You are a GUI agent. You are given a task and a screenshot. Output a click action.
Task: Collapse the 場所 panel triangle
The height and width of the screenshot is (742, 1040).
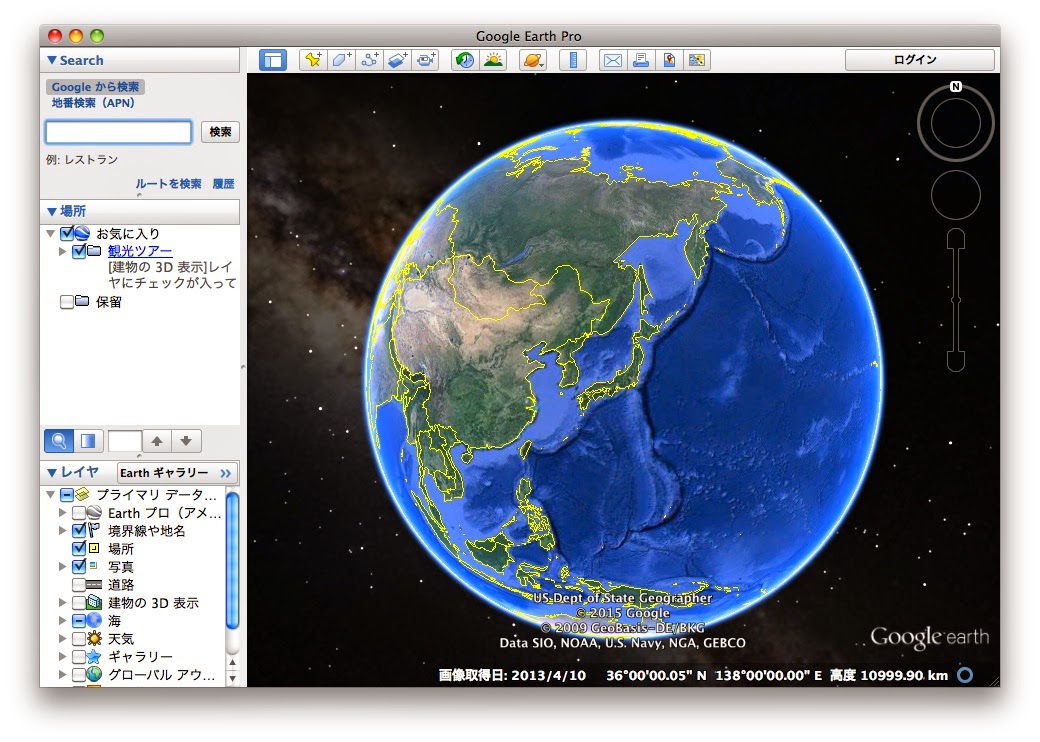51,212
